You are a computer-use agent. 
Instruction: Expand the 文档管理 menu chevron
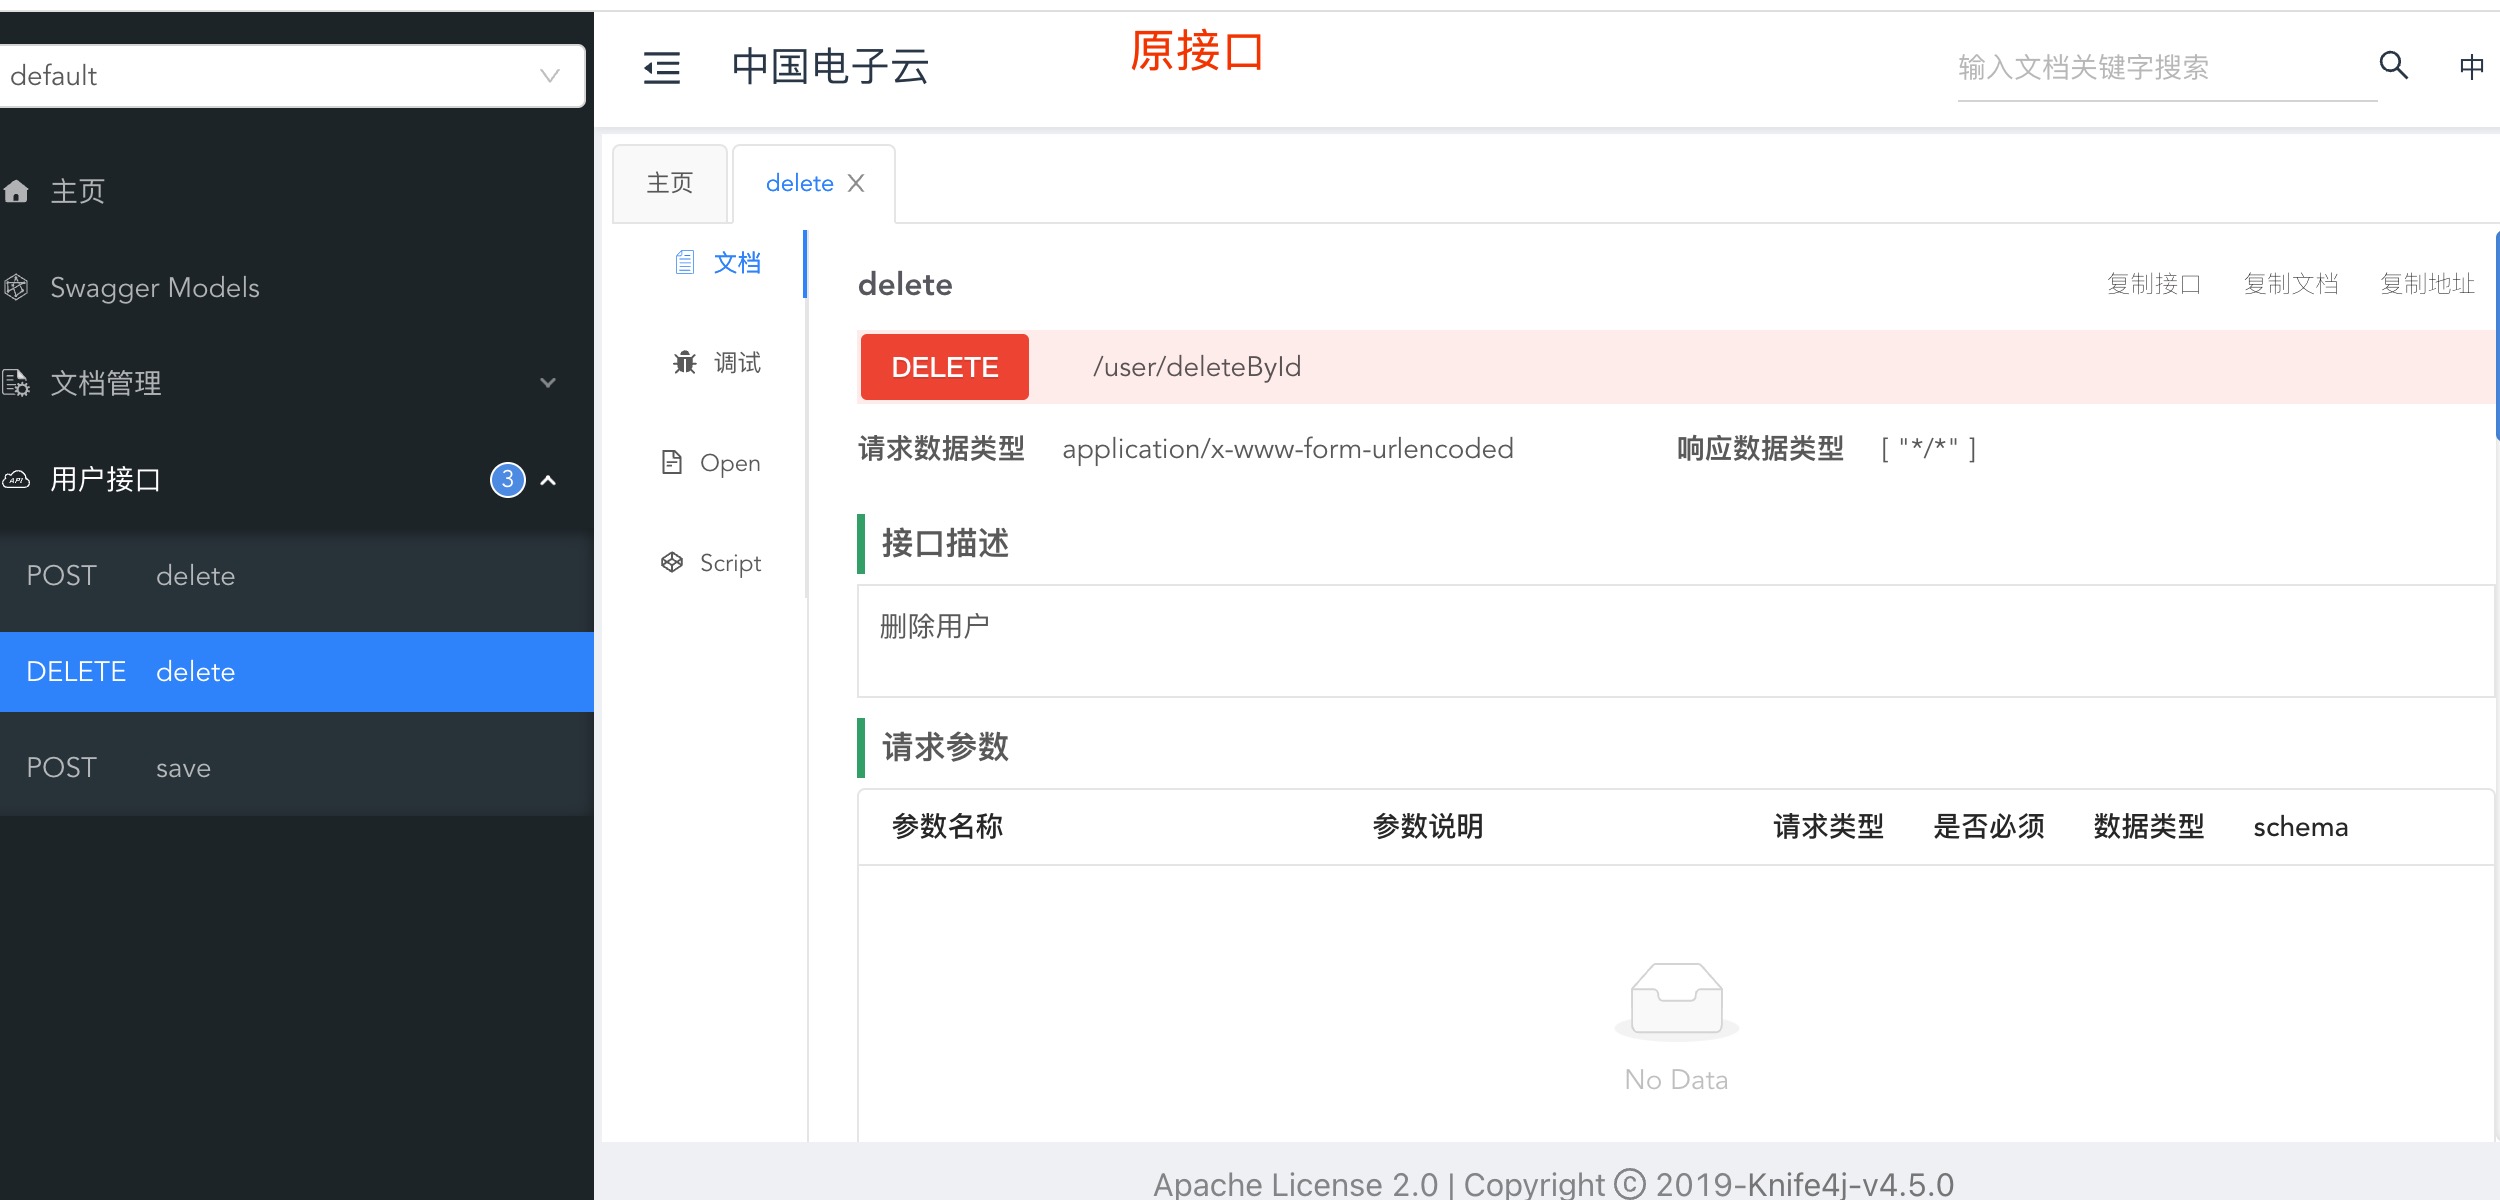548,383
